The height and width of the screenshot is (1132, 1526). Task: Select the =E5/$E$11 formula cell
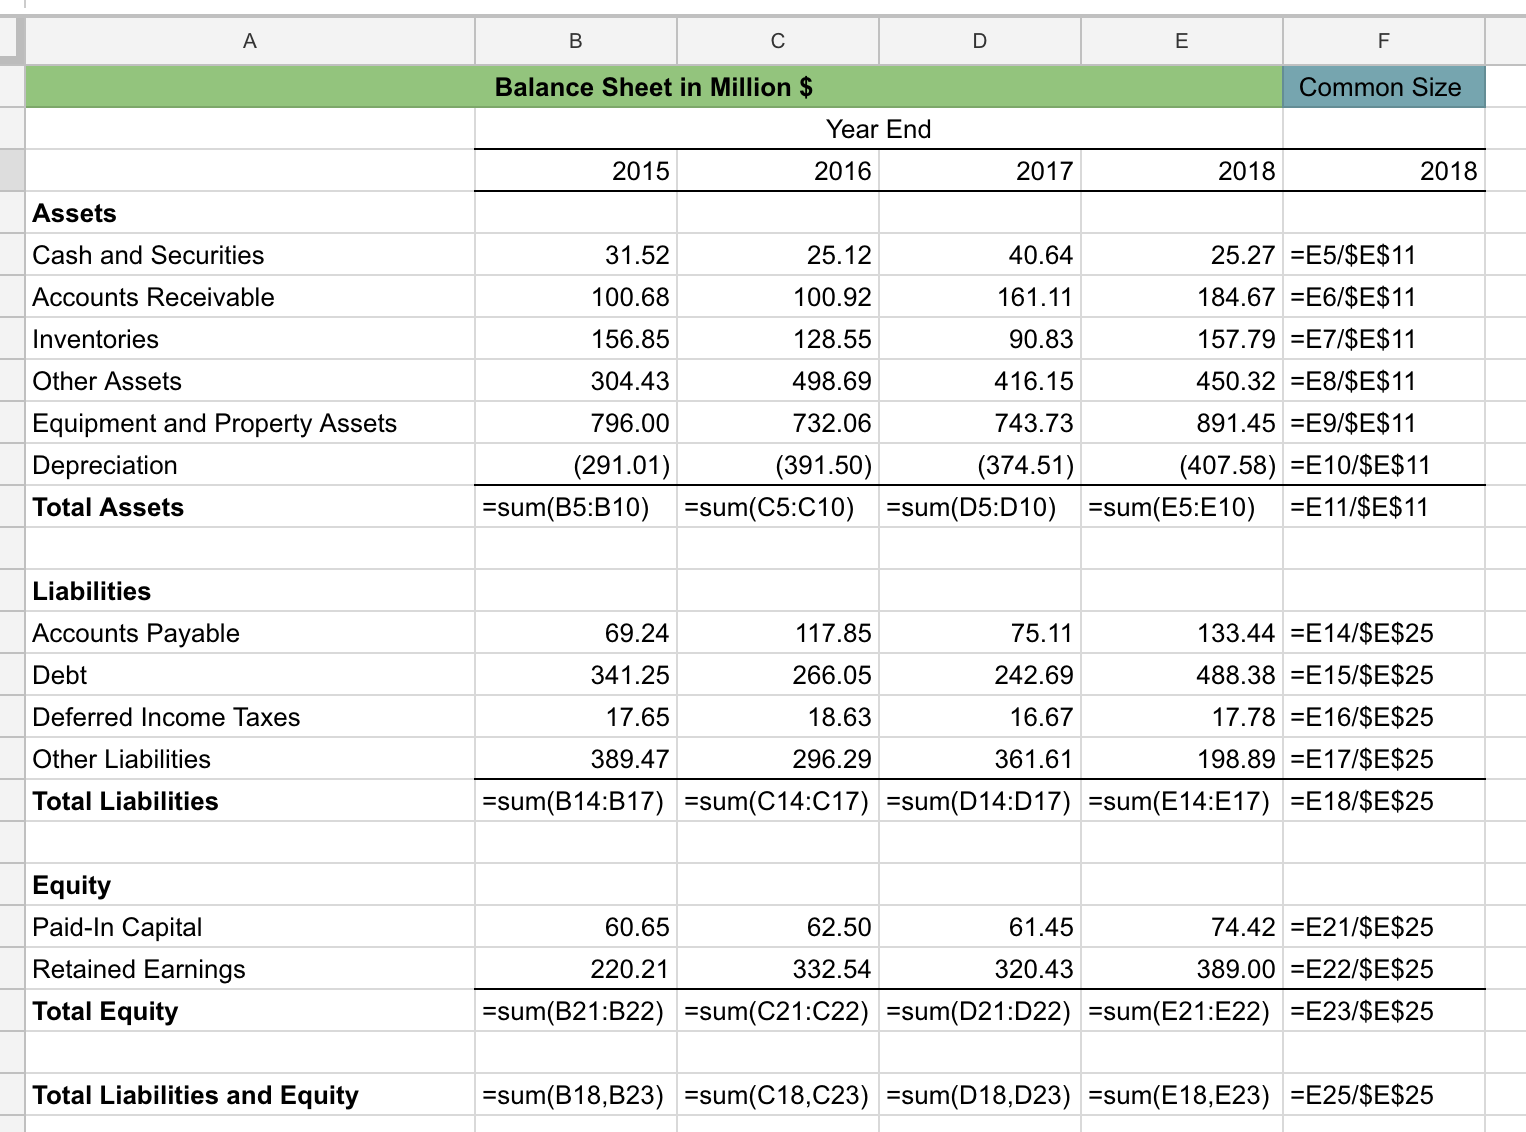(1384, 255)
